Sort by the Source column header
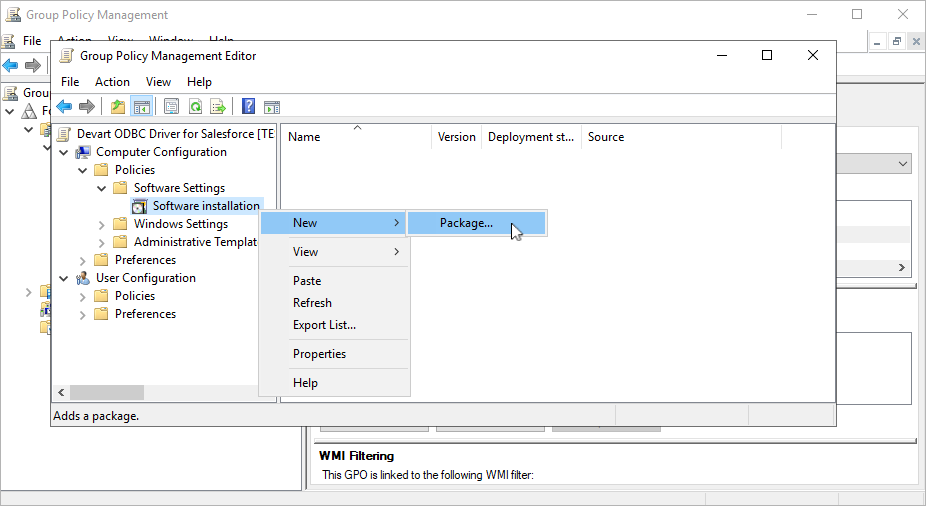The height and width of the screenshot is (506, 926). pyautogui.click(x=682, y=137)
